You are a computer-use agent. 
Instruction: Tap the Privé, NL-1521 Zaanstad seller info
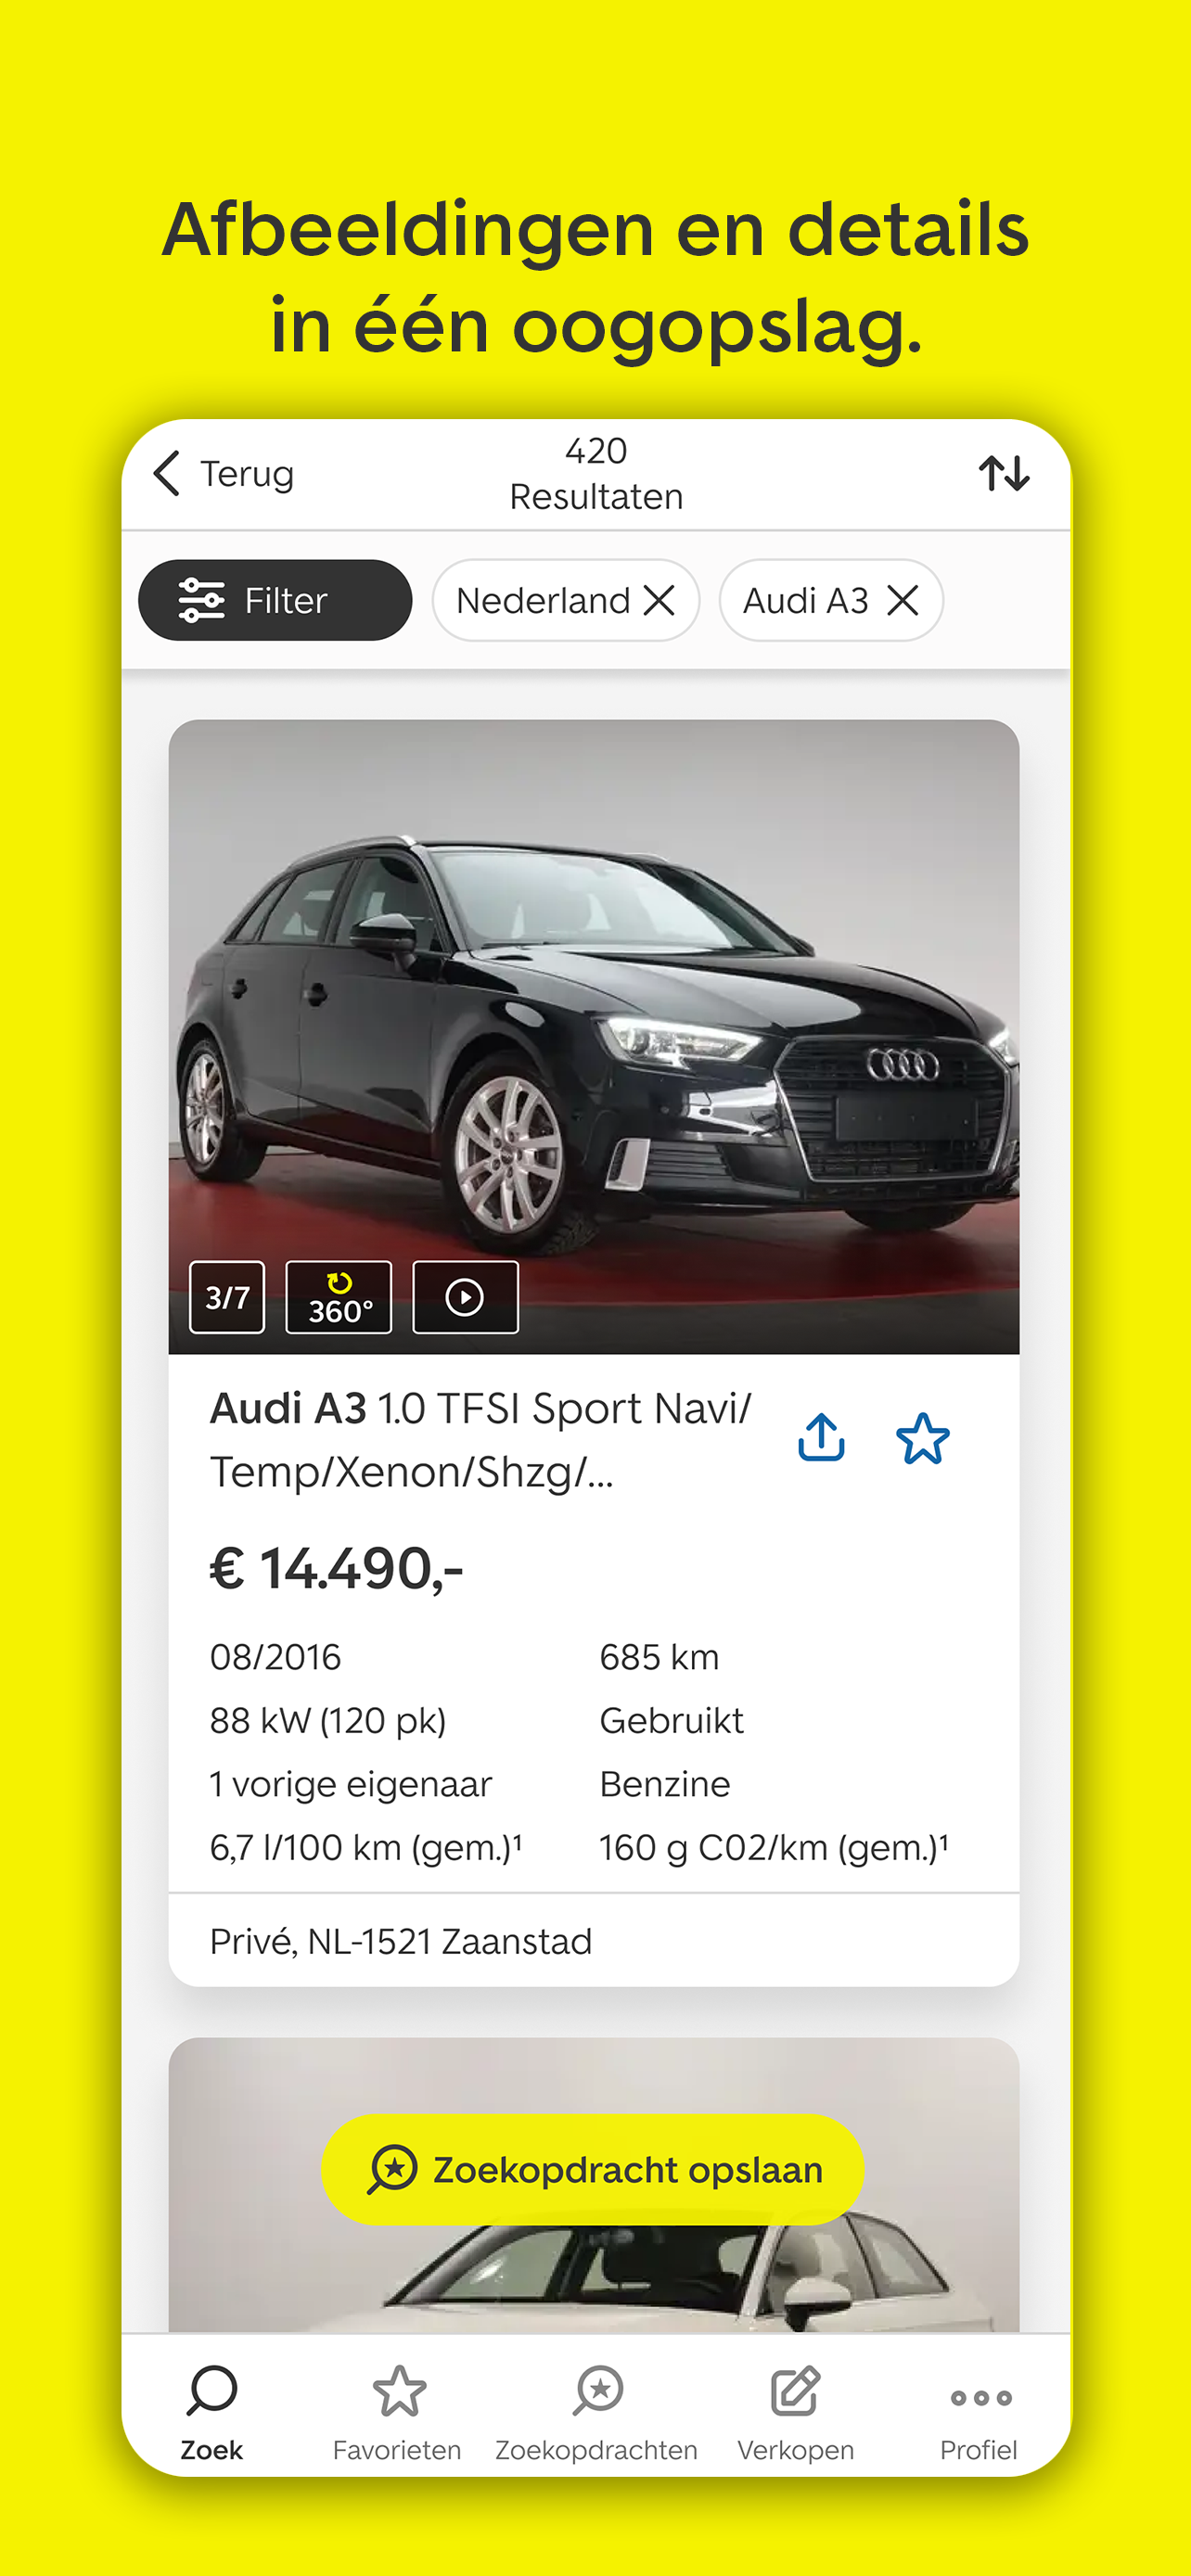point(401,1941)
